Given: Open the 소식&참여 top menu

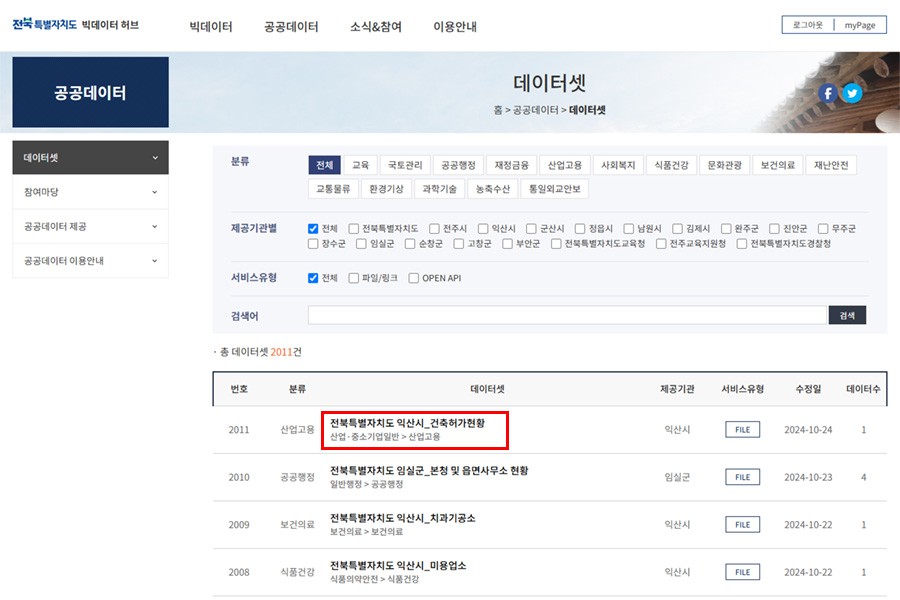Looking at the screenshot, I should [376, 26].
